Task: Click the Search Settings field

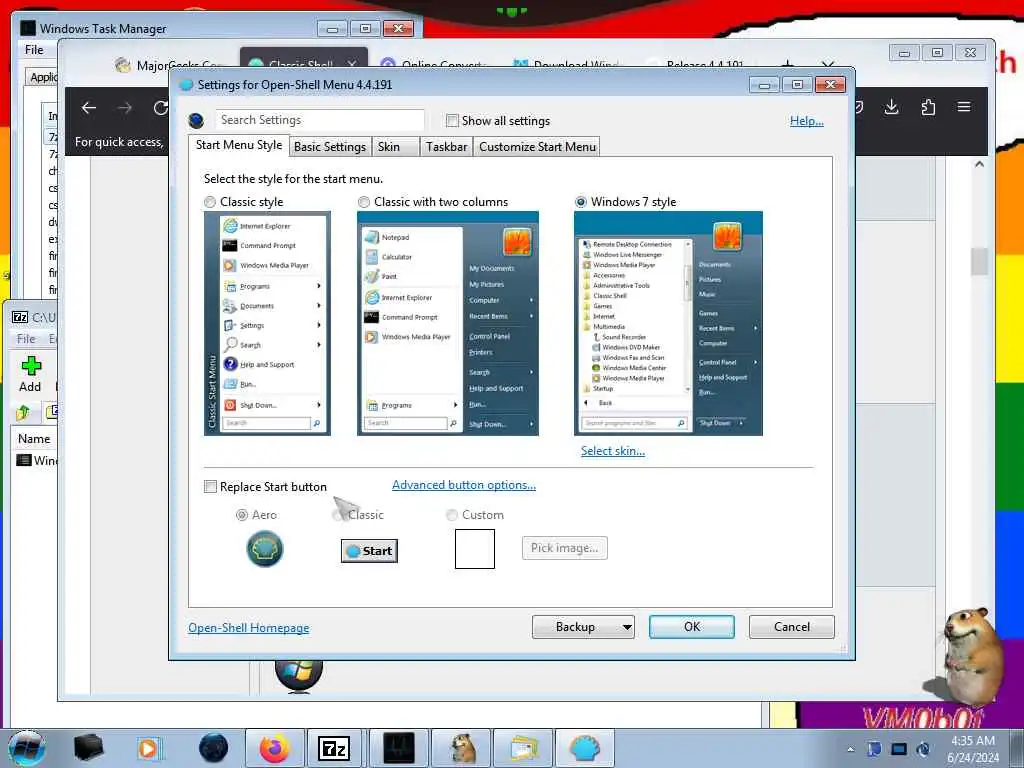Action: click(x=320, y=120)
